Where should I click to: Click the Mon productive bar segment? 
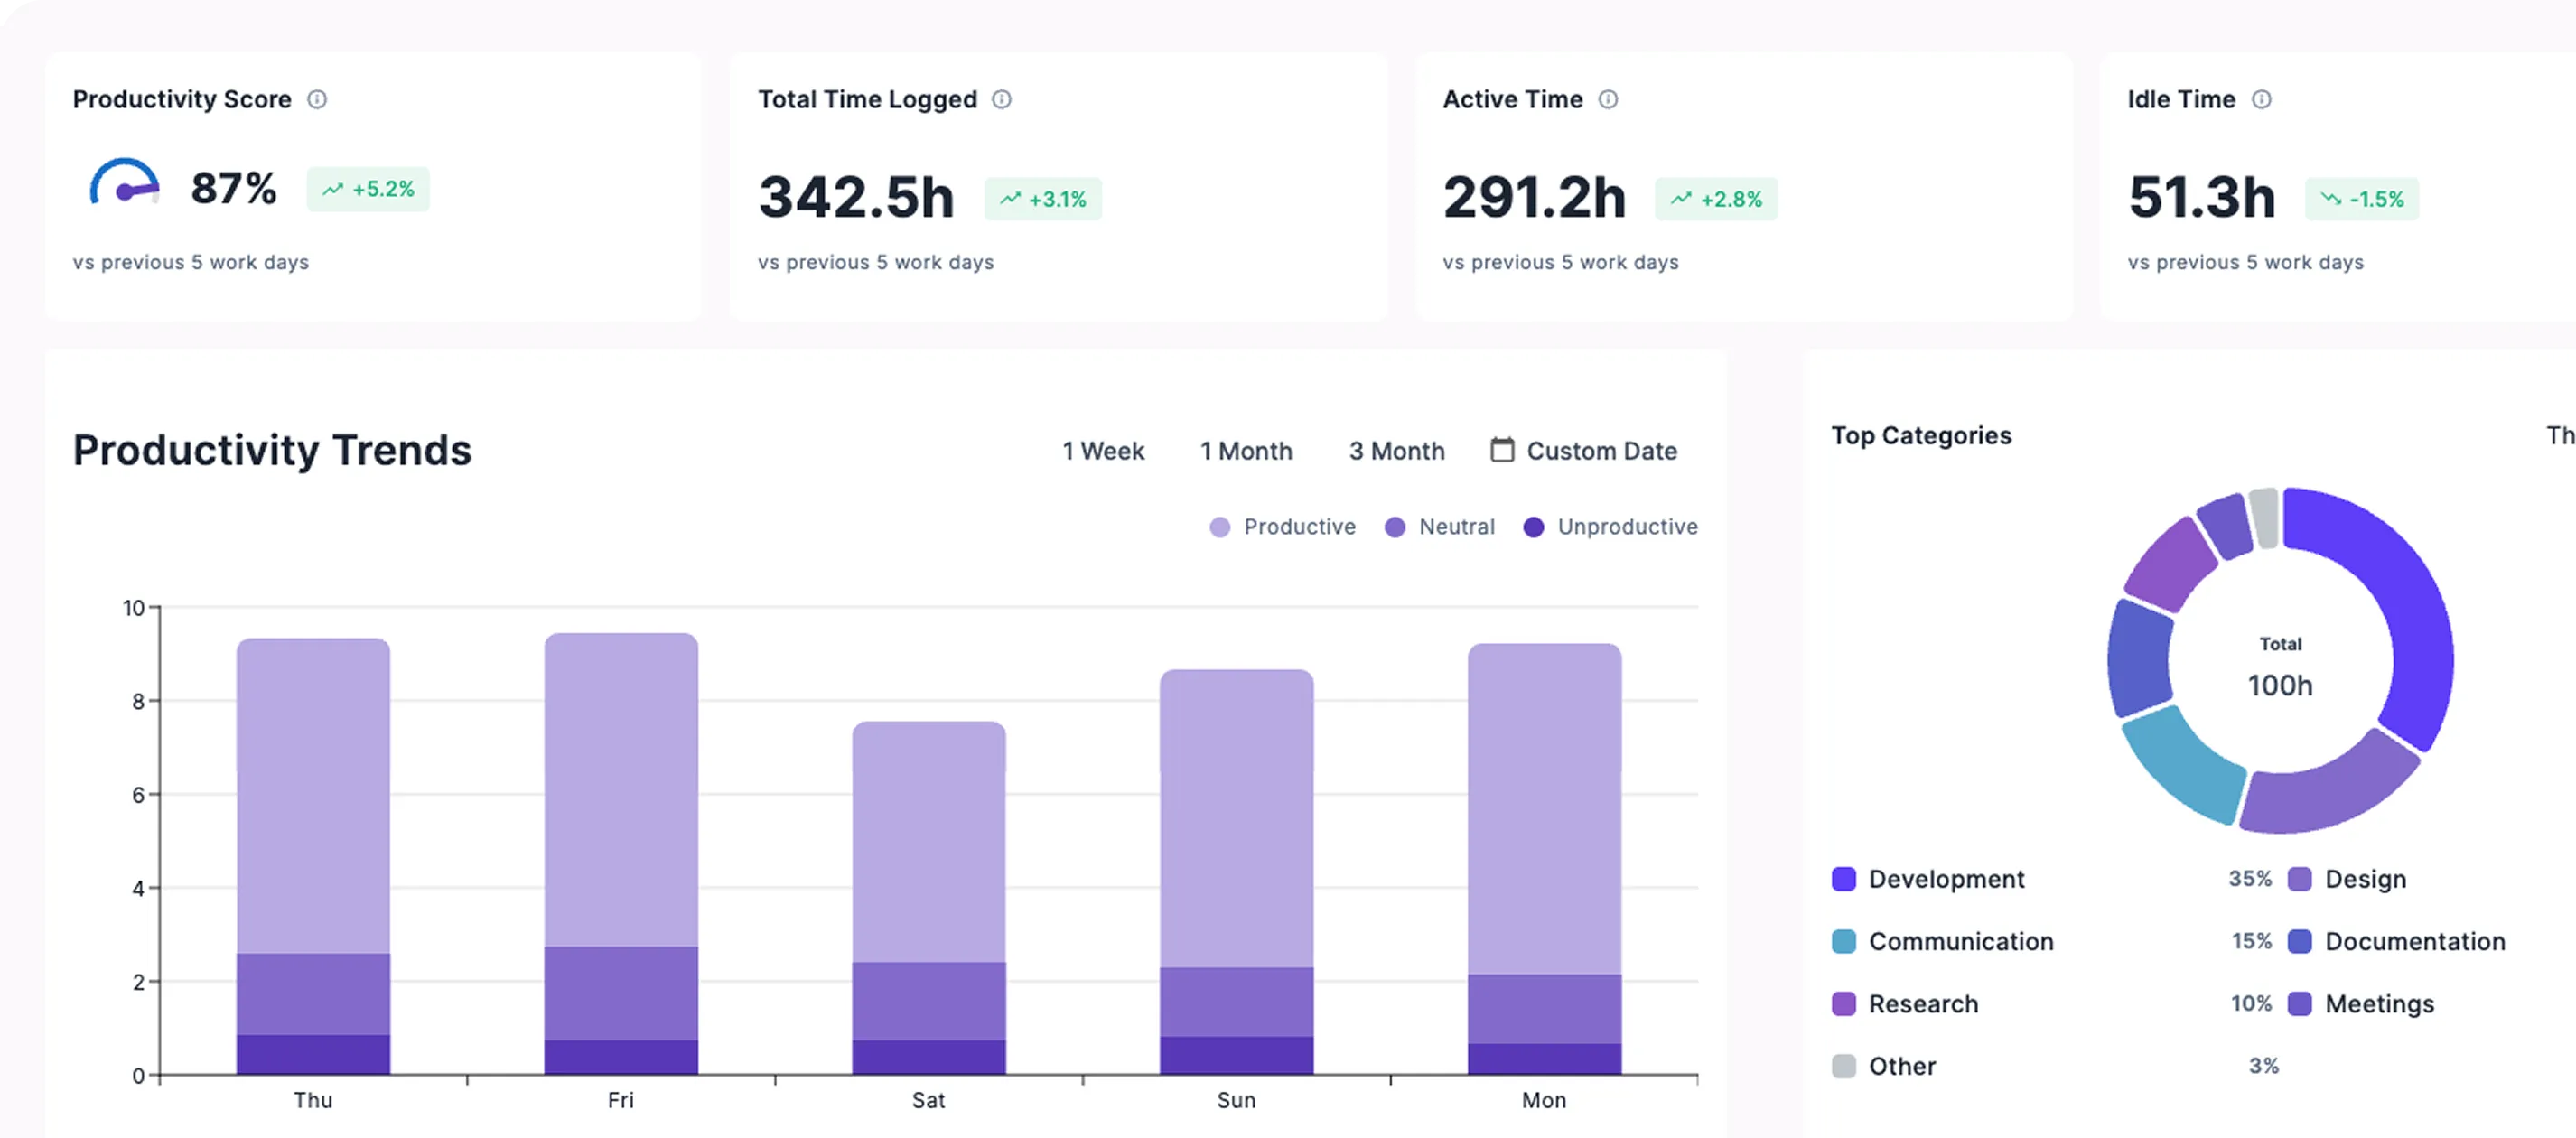pos(1545,809)
